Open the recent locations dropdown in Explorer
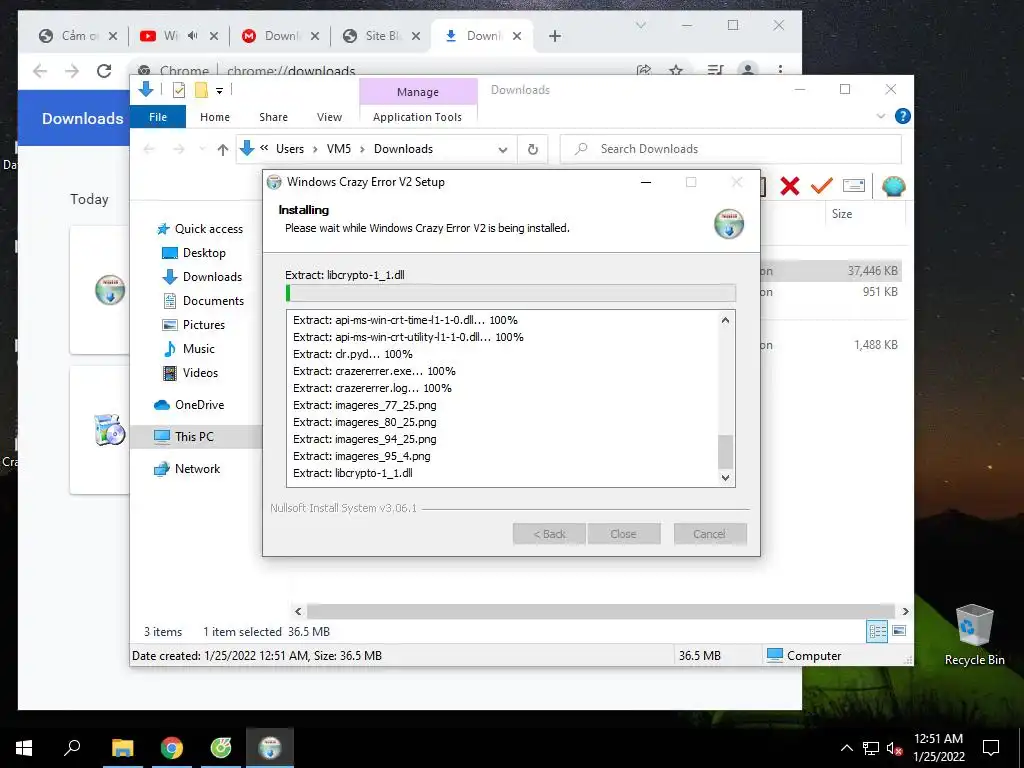This screenshot has height=768, width=1024. tap(202, 150)
